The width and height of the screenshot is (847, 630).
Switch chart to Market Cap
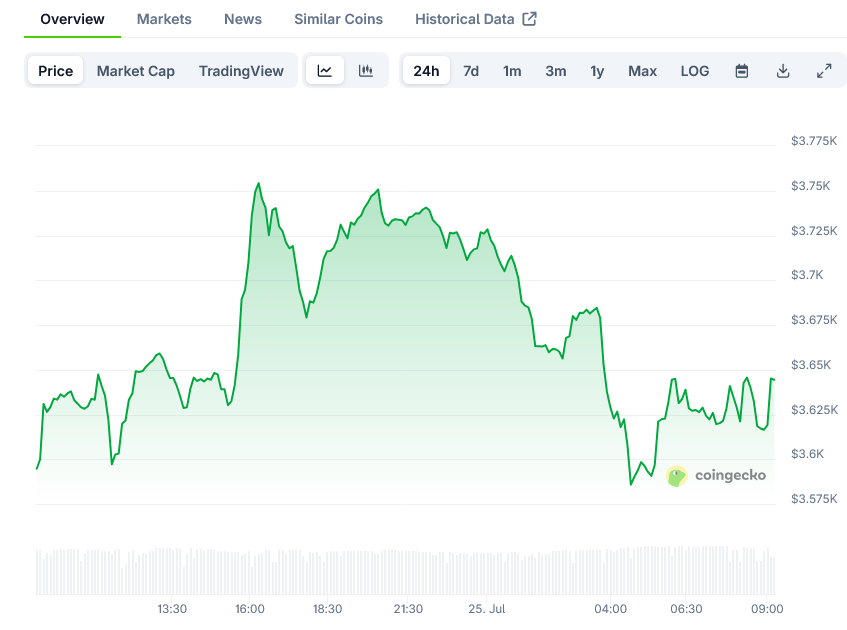pos(136,71)
